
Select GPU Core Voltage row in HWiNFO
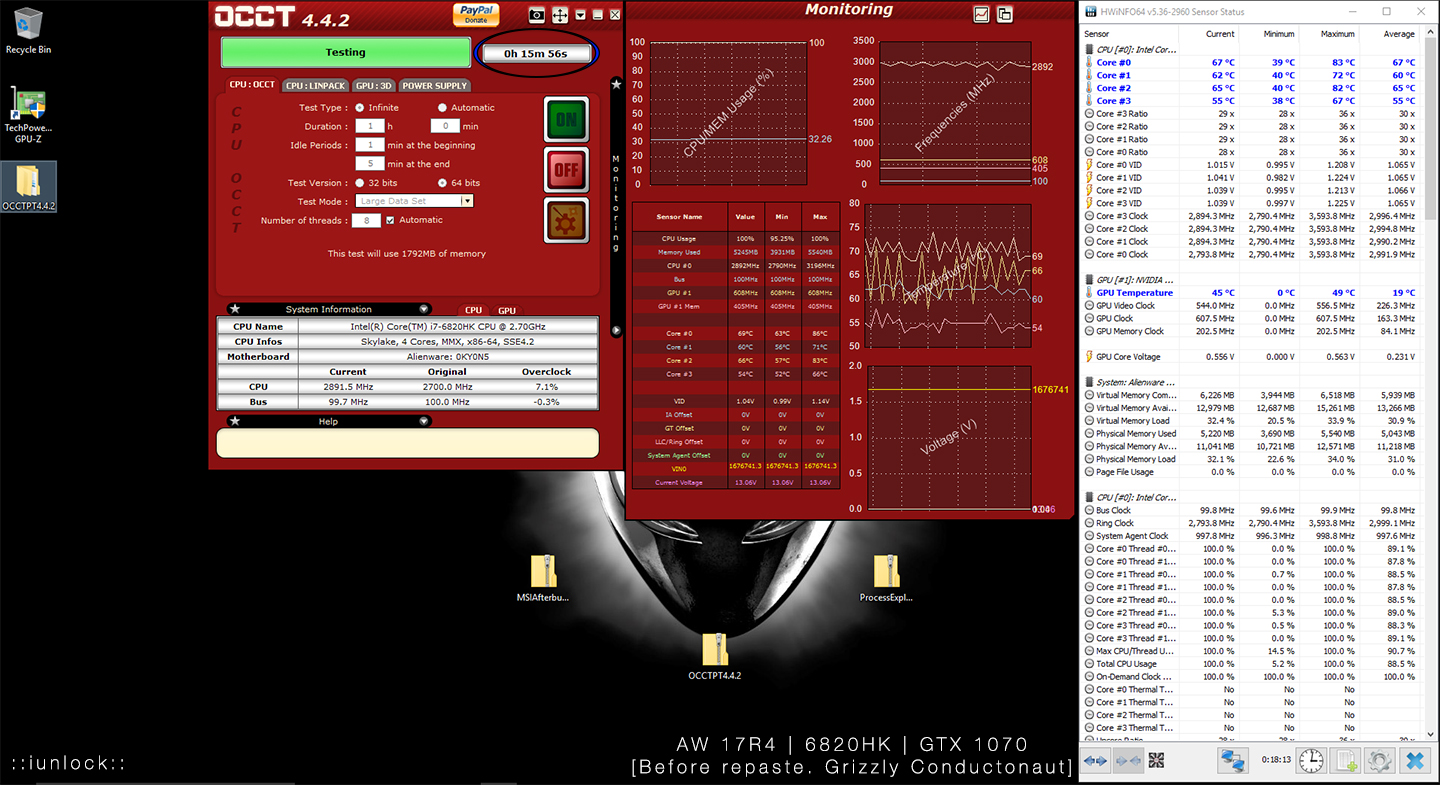(1250, 357)
